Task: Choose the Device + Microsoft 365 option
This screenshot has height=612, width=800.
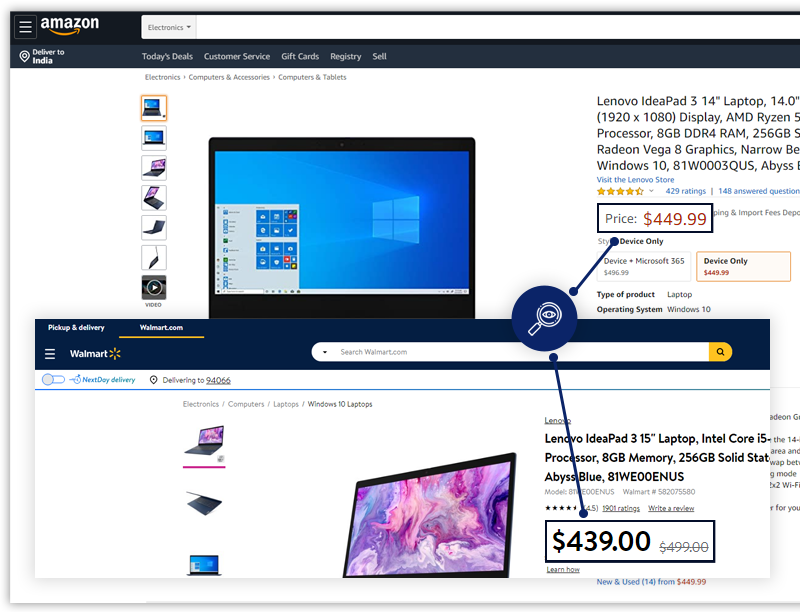Action: click(x=644, y=266)
